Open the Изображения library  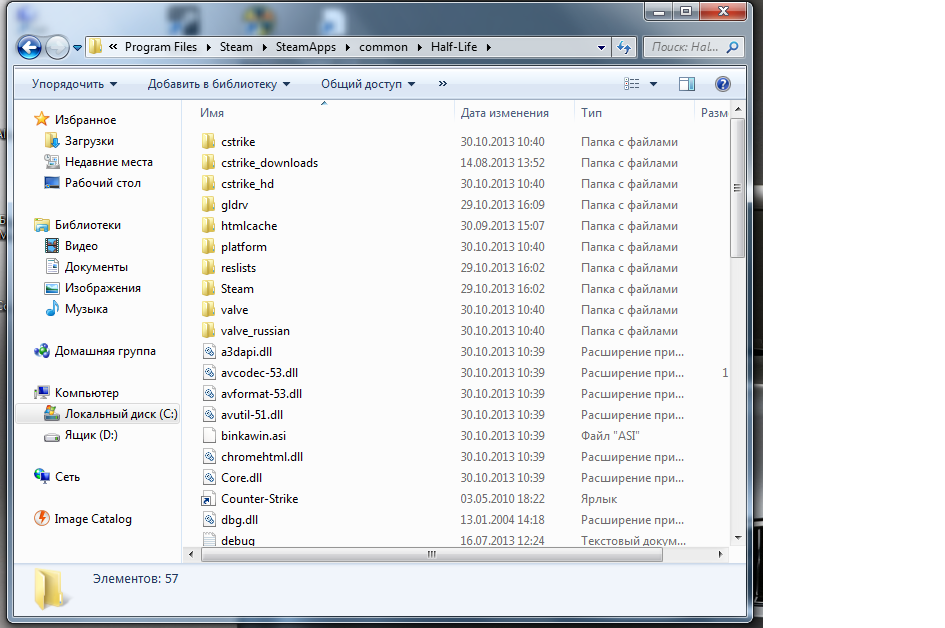[x=102, y=288]
